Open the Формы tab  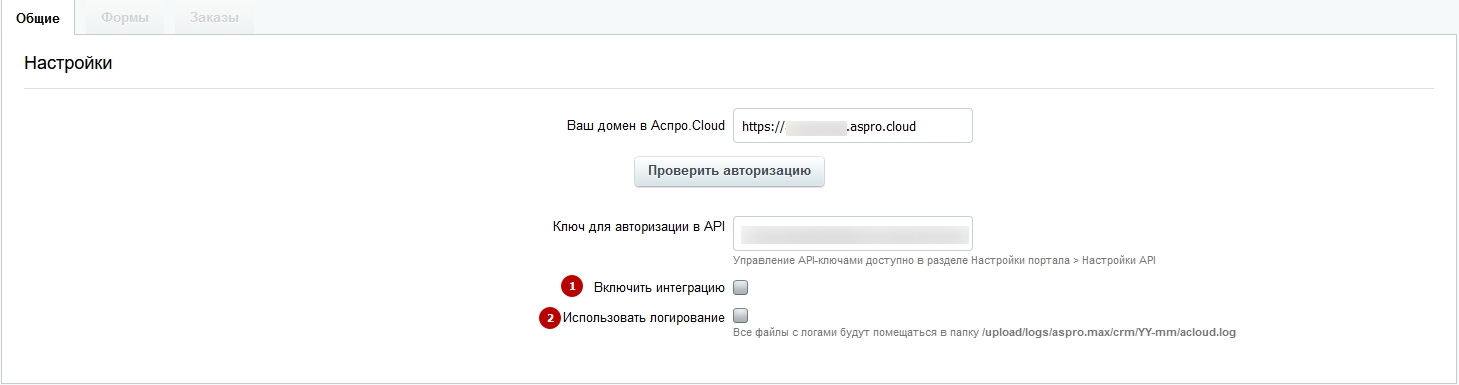pyautogui.click(x=125, y=18)
